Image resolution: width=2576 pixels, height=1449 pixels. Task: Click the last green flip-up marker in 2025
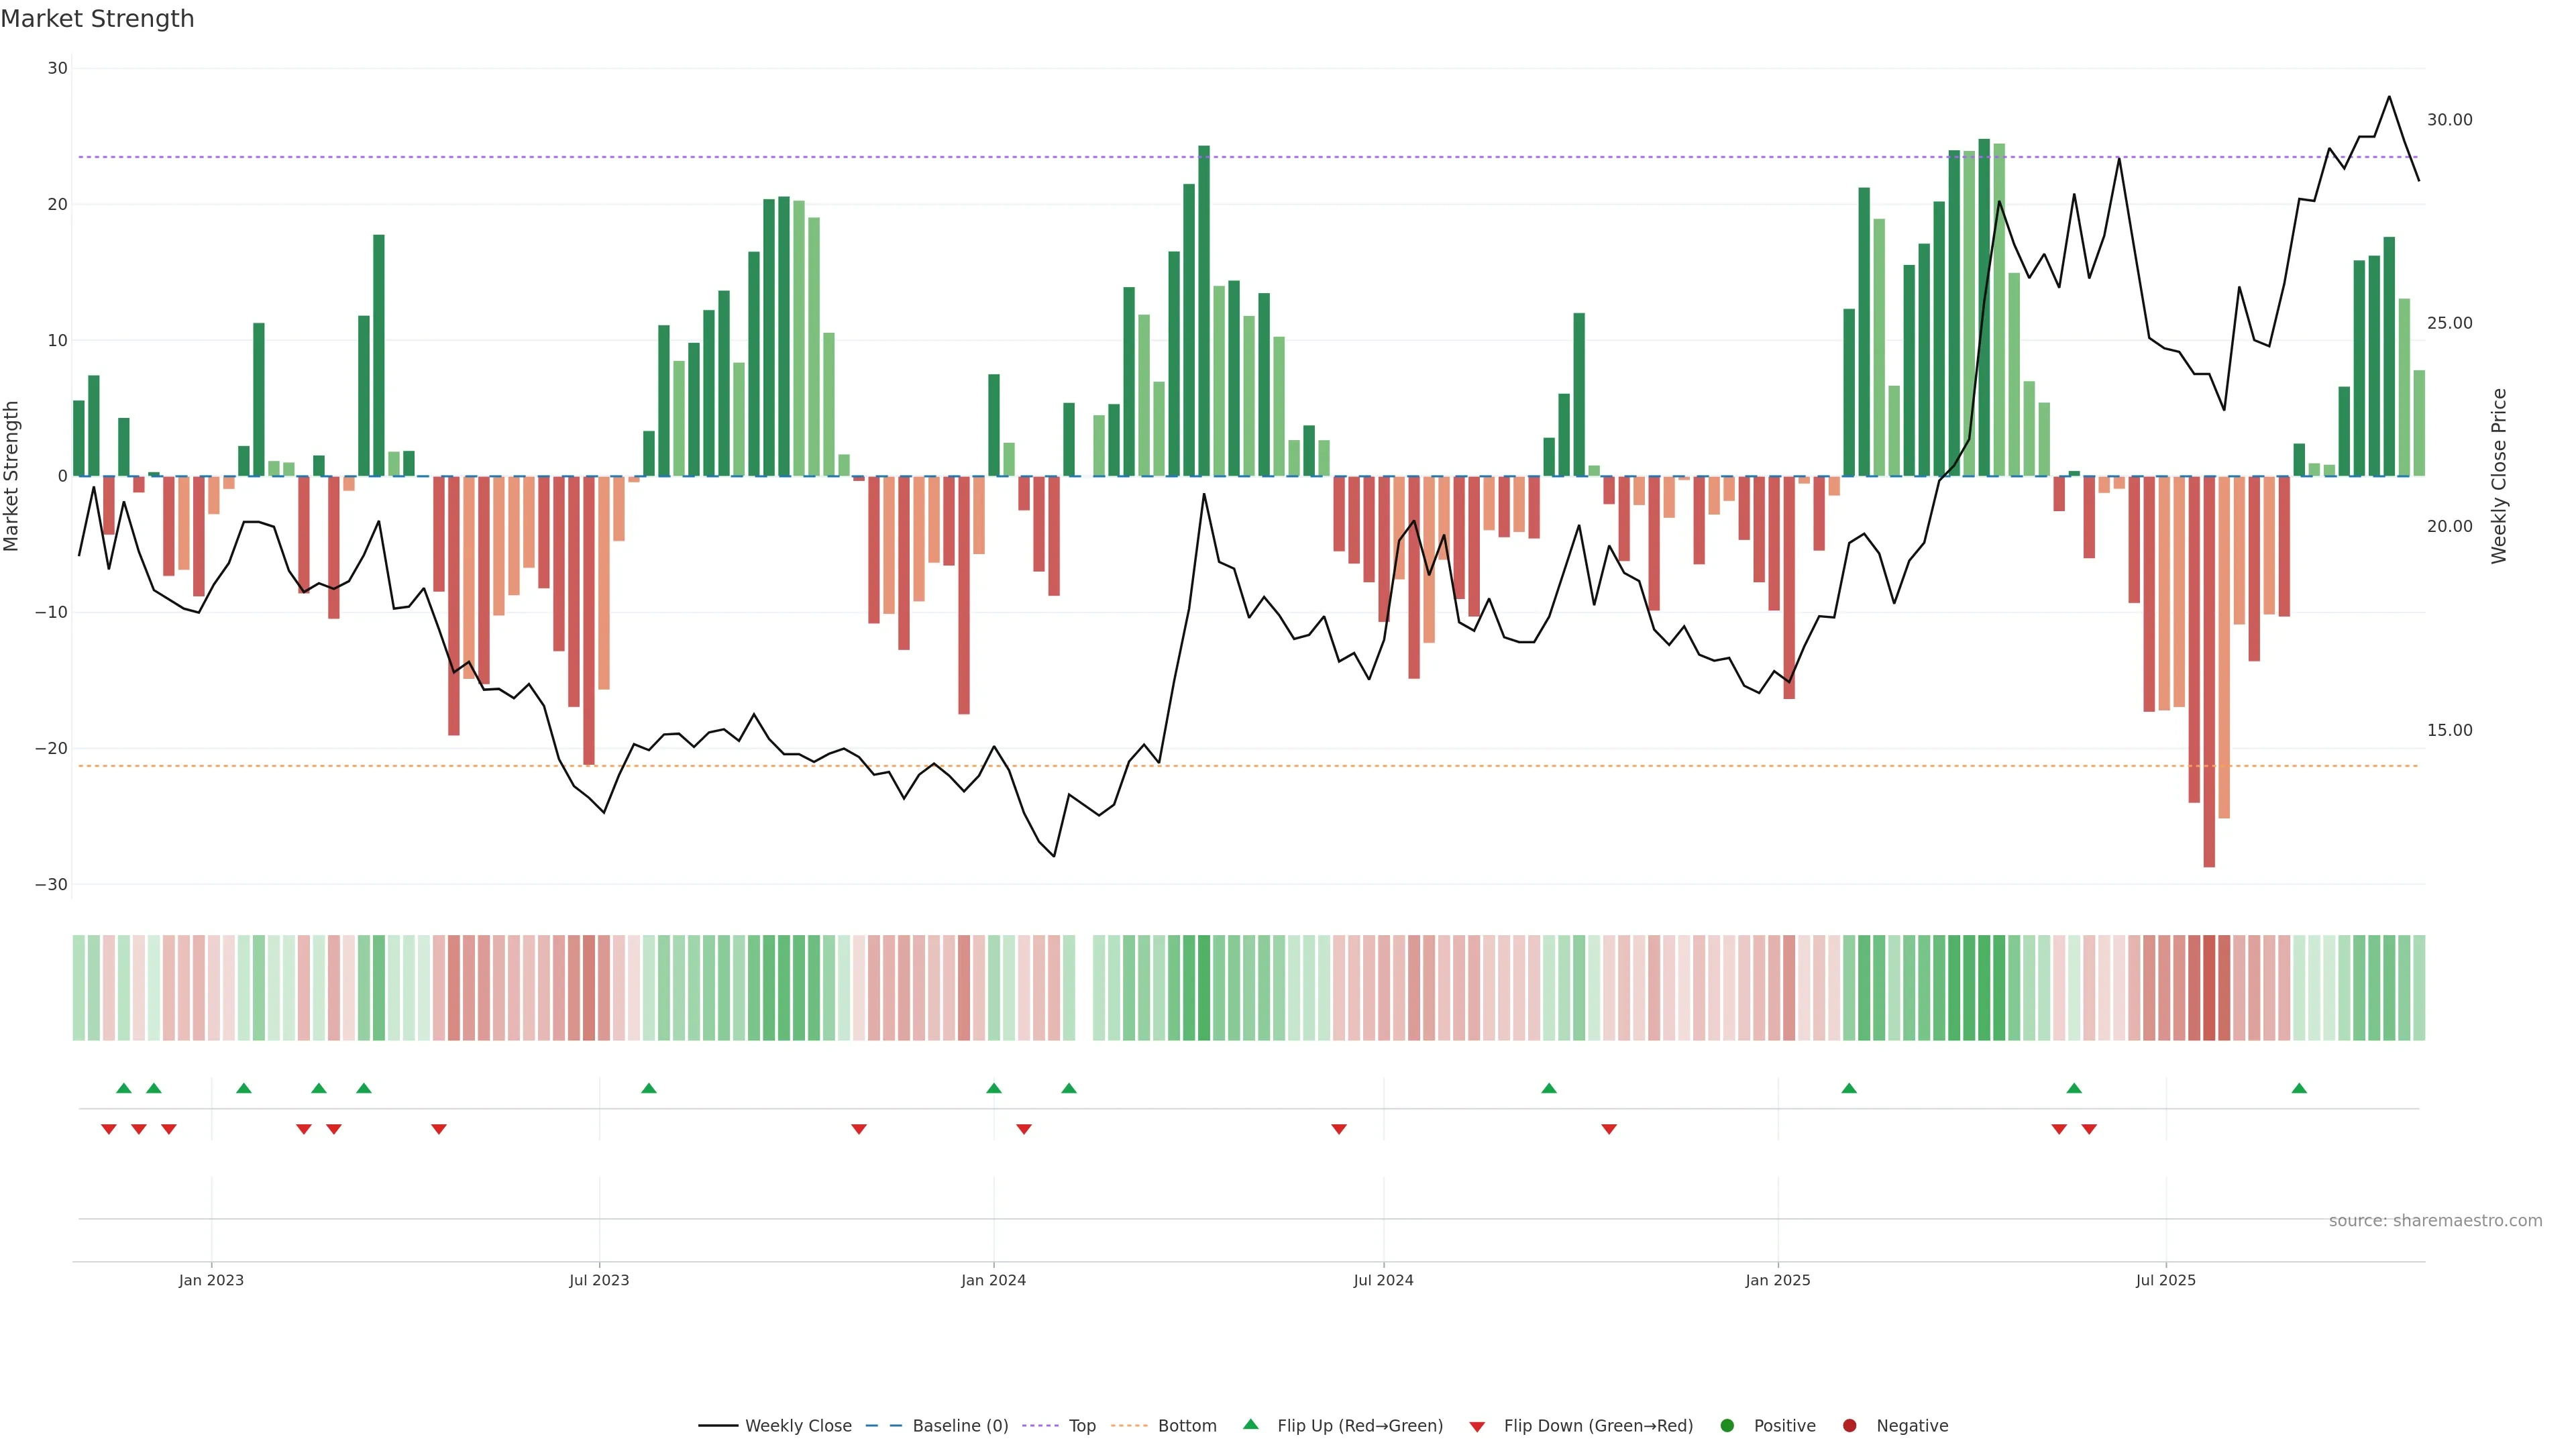coord(2299,1088)
